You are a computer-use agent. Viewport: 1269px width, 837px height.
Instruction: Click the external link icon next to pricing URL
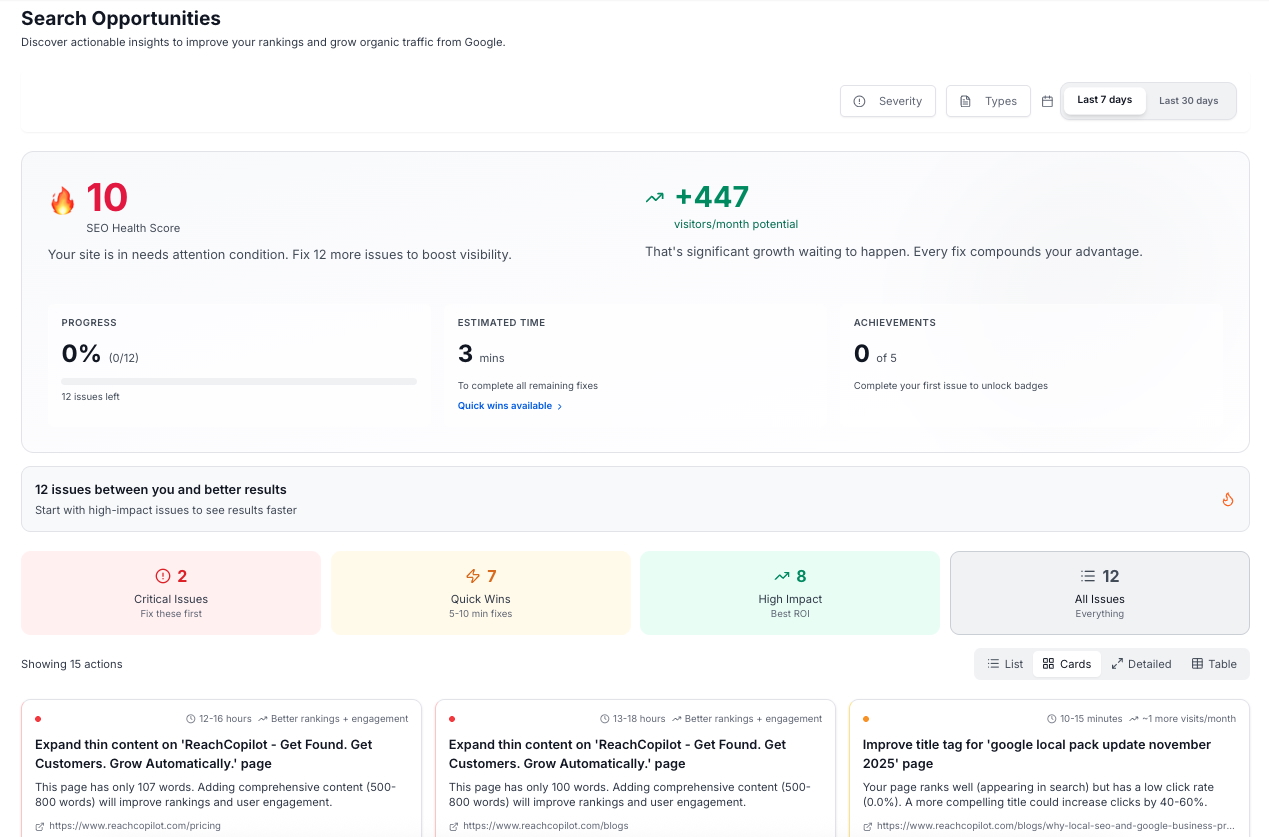tap(39, 826)
